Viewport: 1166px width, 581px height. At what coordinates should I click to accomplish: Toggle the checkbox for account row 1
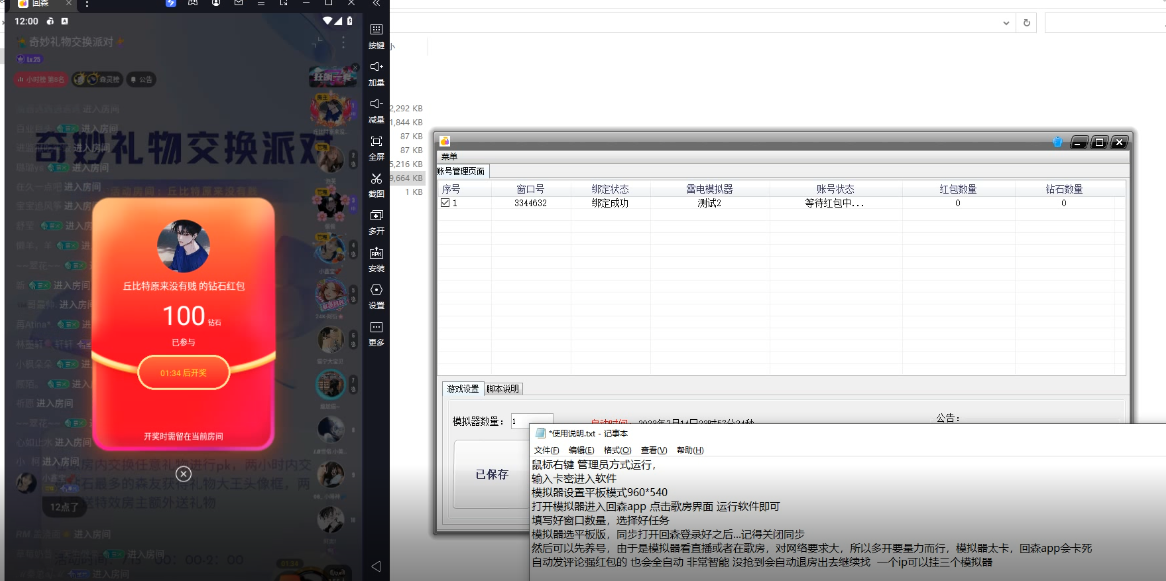coord(446,202)
